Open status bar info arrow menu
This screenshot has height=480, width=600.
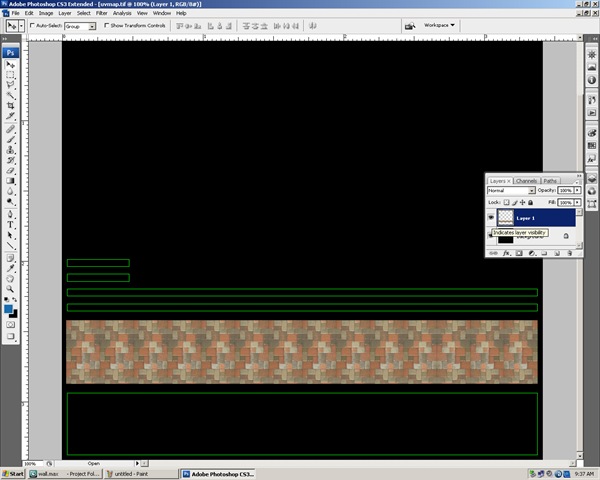pos(137,463)
